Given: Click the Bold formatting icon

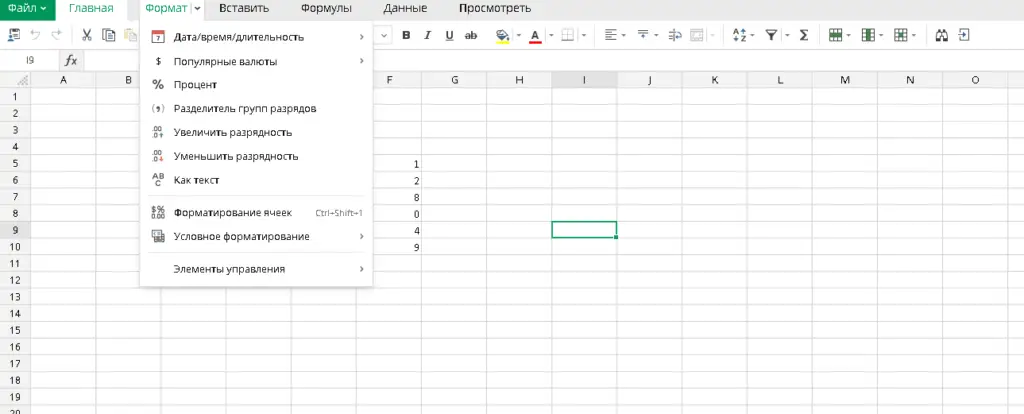Looking at the screenshot, I should (x=406, y=35).
